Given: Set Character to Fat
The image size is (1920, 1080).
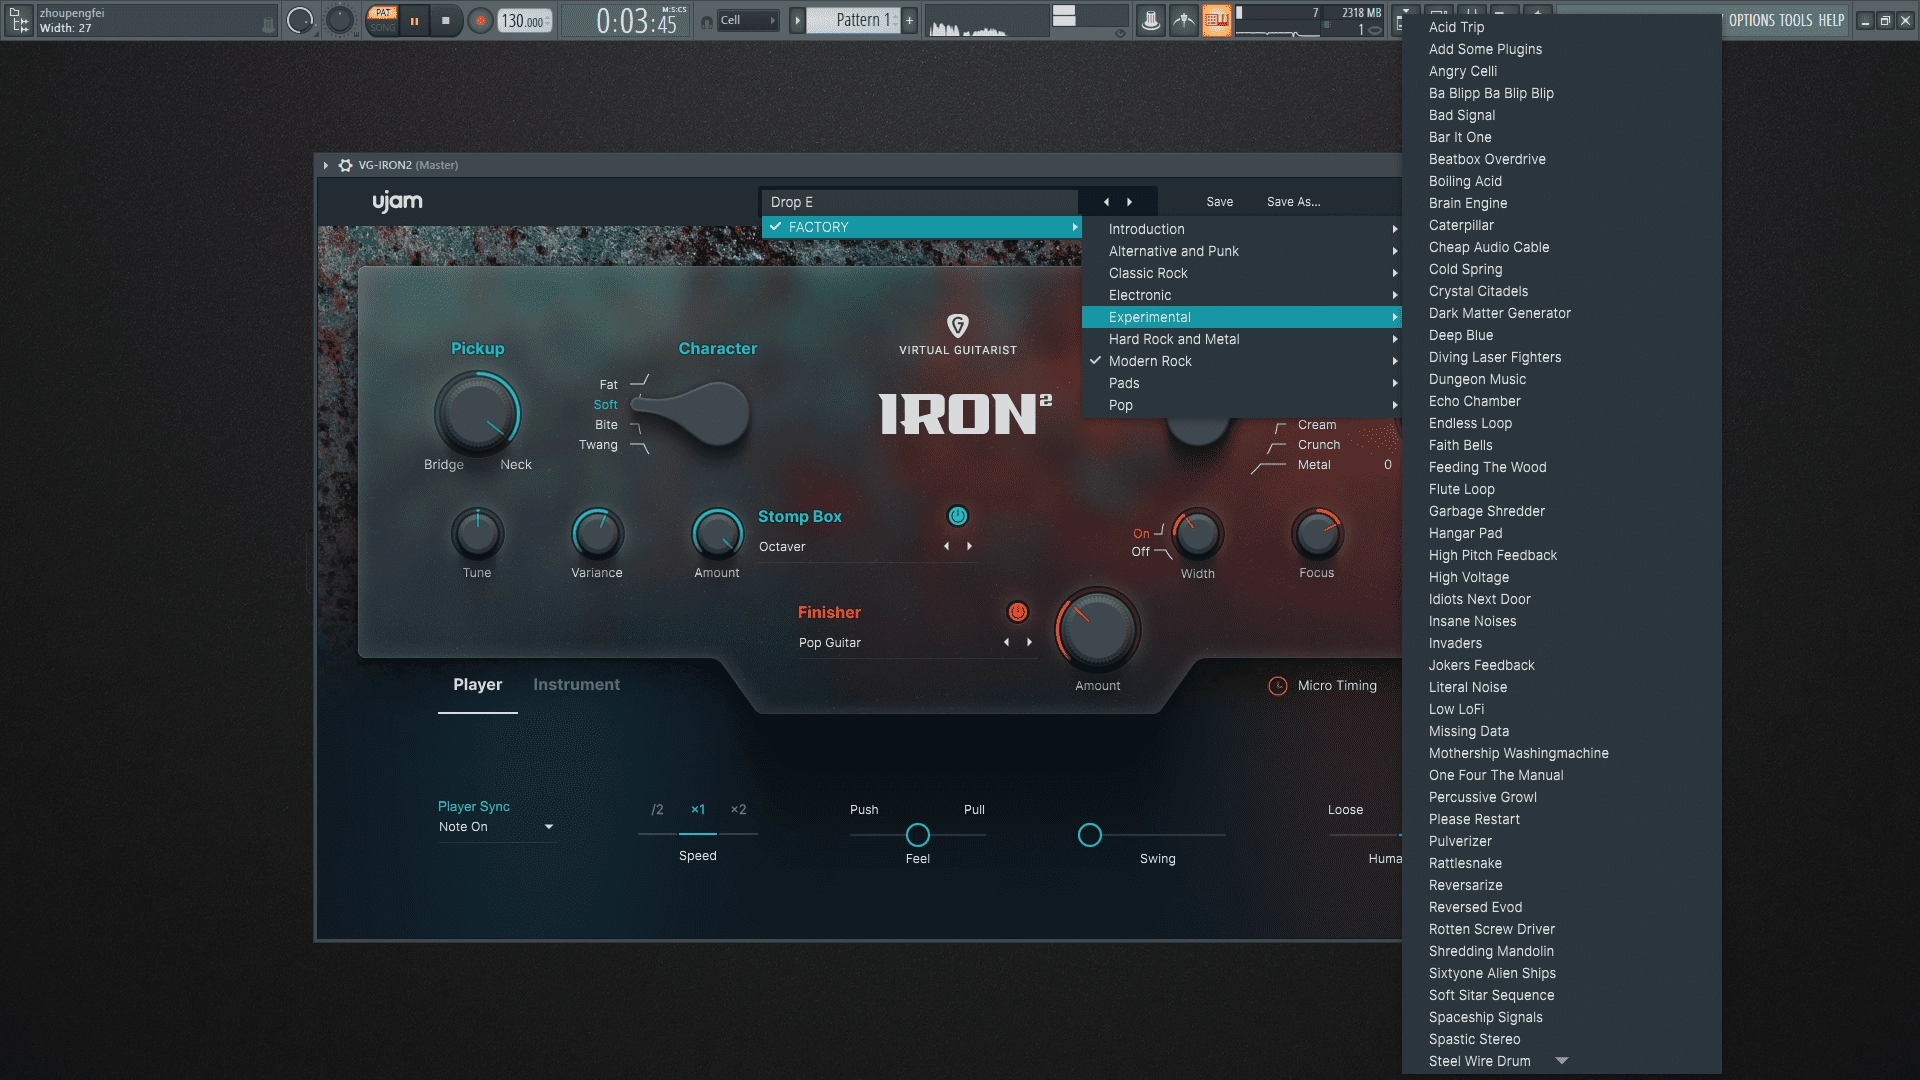Looking at the screenshot, I should [x=609, y=384].
